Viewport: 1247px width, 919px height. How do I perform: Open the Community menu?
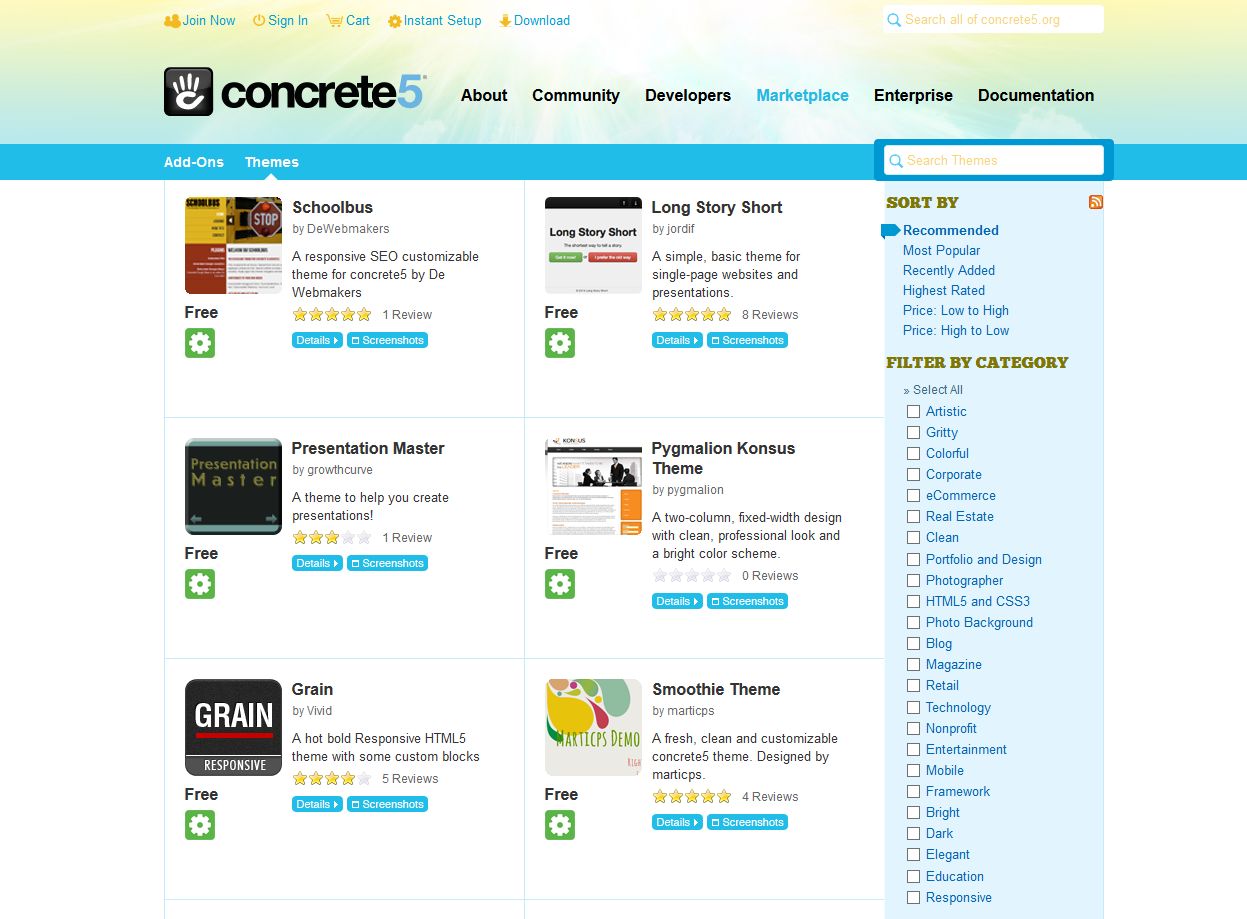tap(576, 96)
